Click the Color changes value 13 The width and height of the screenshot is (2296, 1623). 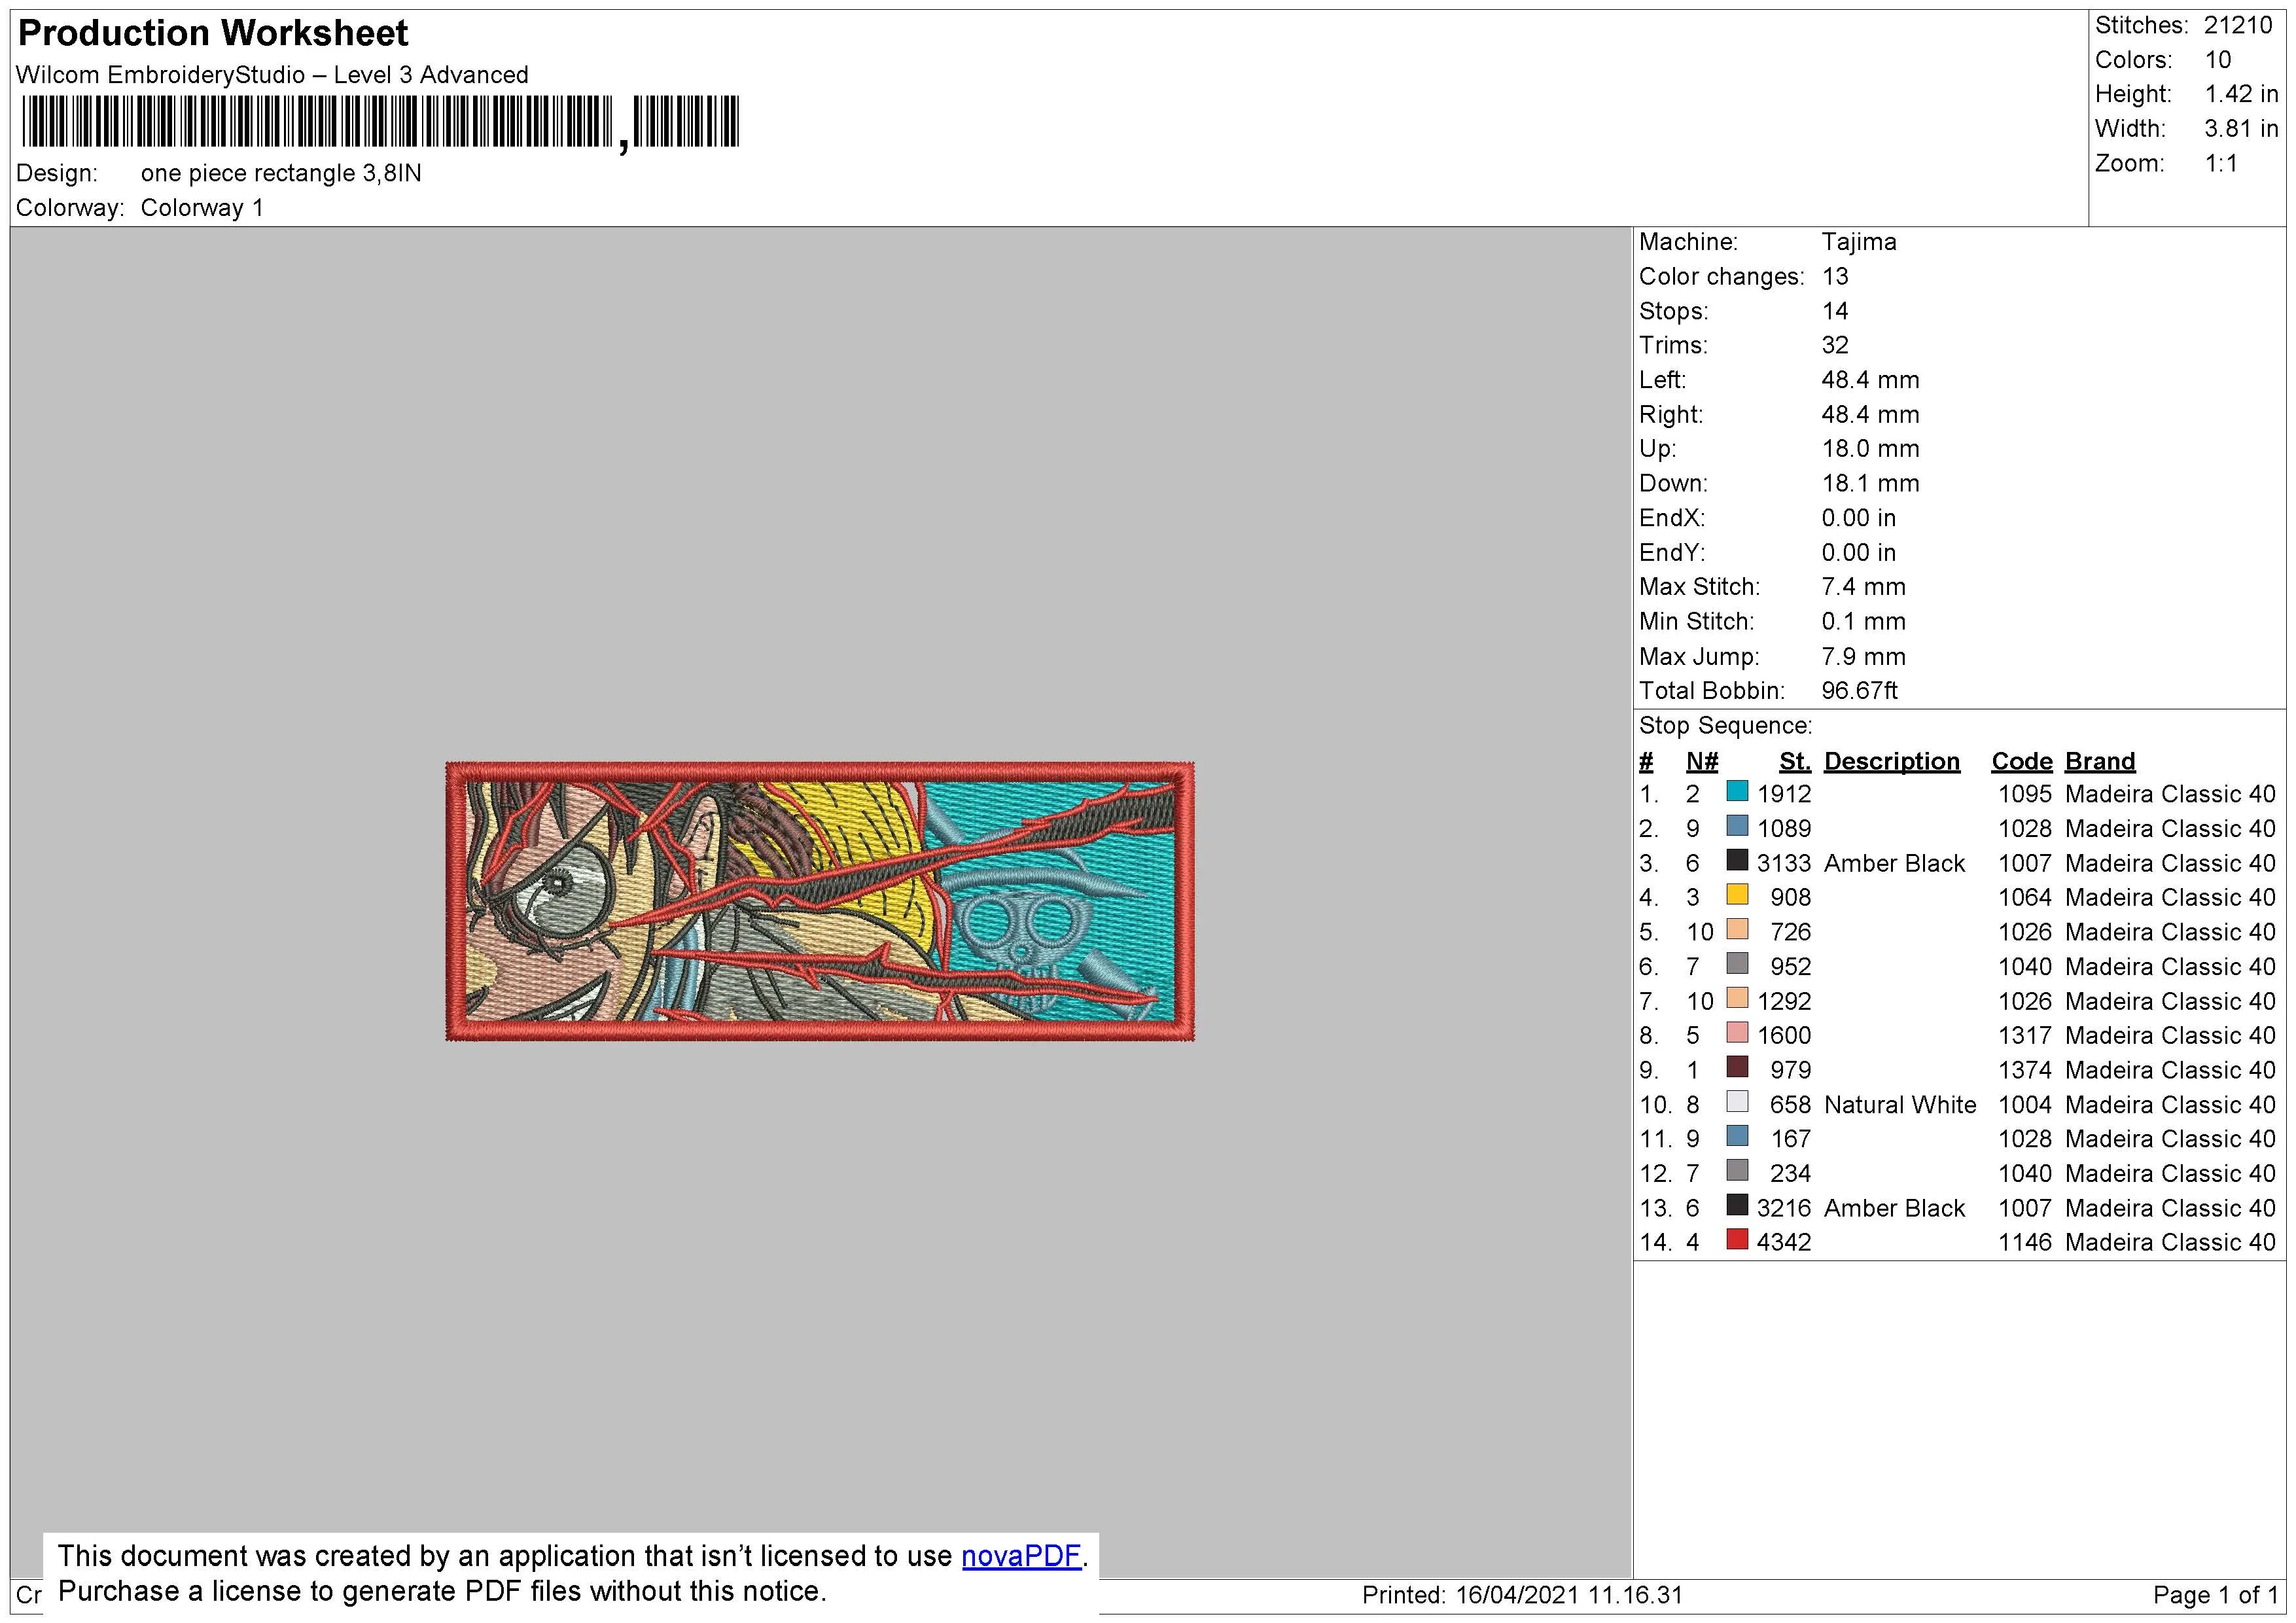[x=1835, y=276]
